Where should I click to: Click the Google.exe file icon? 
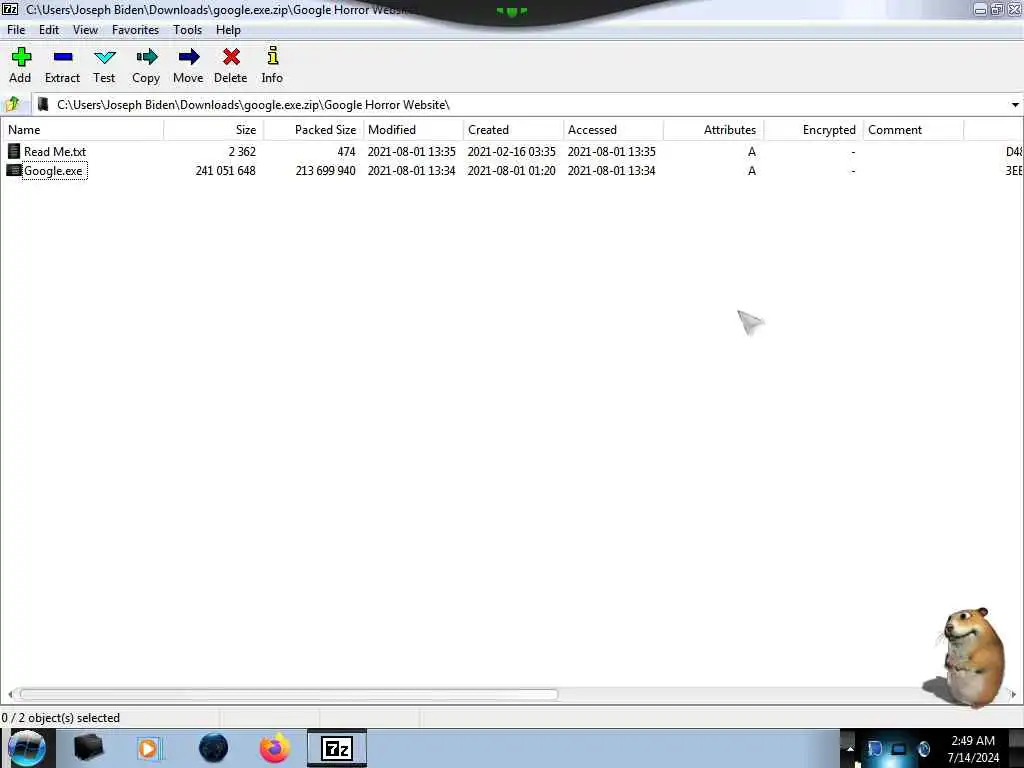[x=14, y=170]
